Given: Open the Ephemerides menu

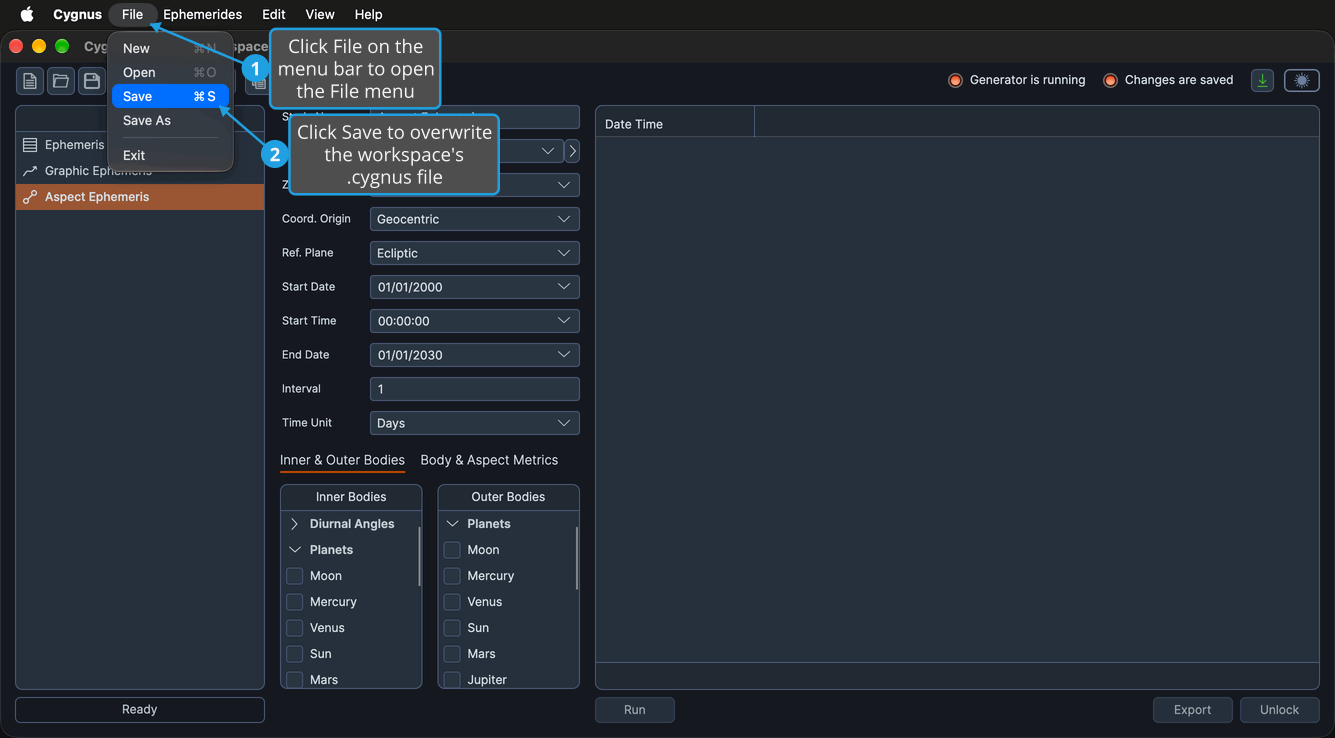Looking at the screenshot, I should click(x=203, y=14).
